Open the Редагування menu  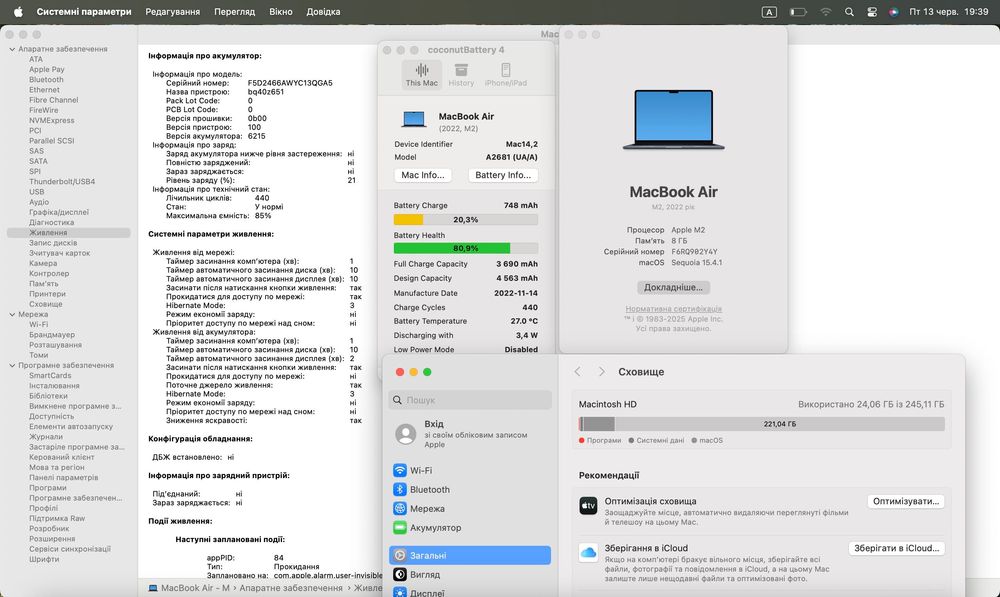(172, 11)
